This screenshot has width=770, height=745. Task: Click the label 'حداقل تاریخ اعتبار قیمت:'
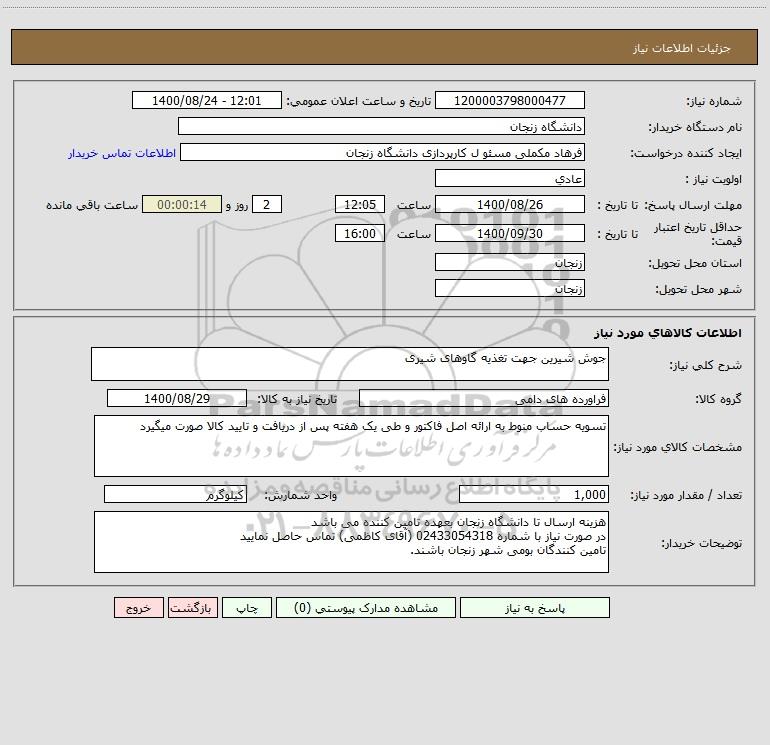(x=697, y=234)
